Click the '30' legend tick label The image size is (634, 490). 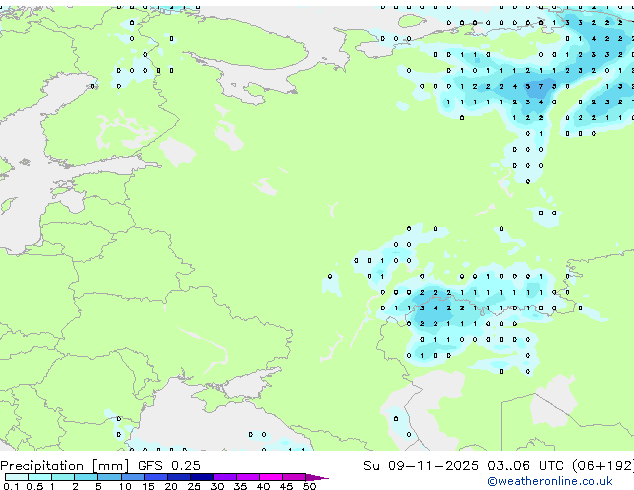pos(217,486)
